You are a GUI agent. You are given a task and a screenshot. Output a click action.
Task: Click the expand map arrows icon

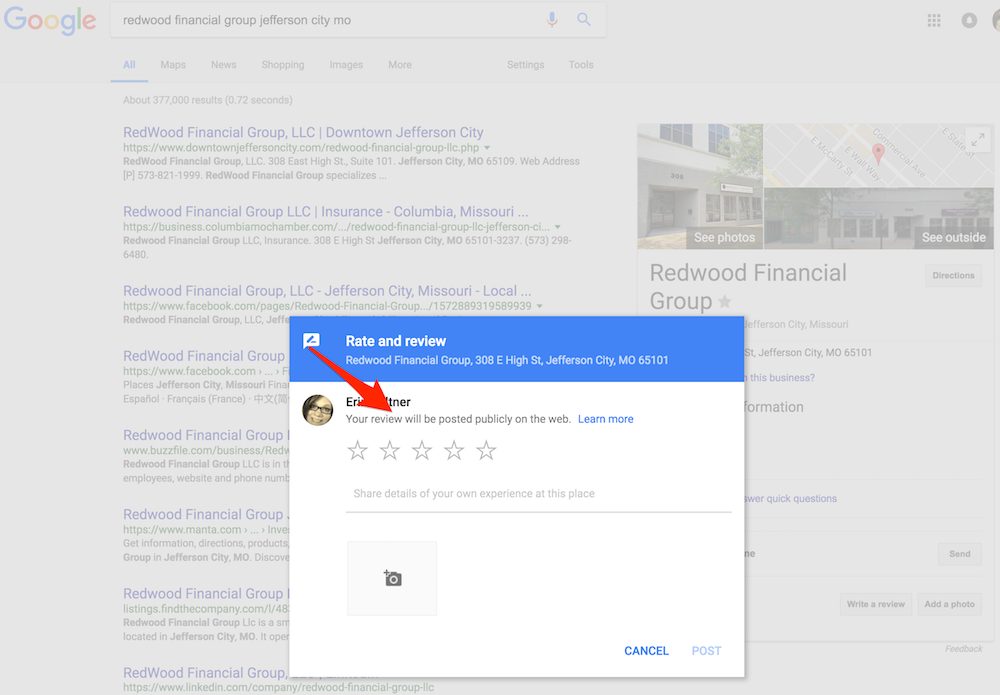click(978, 139)
